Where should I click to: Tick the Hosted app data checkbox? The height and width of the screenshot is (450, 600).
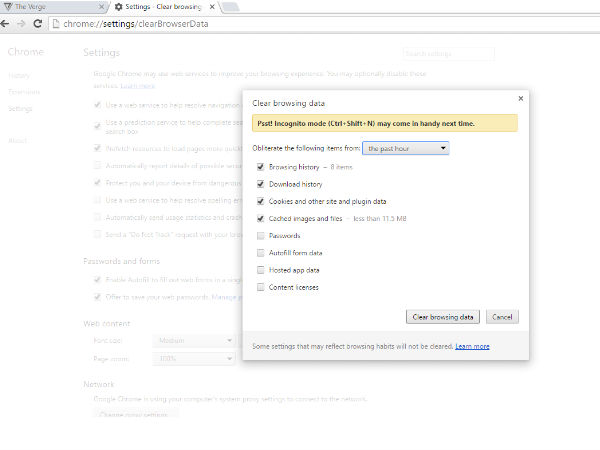tap(261, 270)
